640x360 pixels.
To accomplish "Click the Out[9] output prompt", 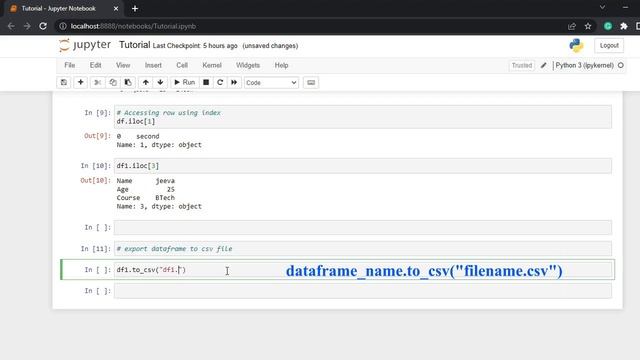I will point(97,136).
